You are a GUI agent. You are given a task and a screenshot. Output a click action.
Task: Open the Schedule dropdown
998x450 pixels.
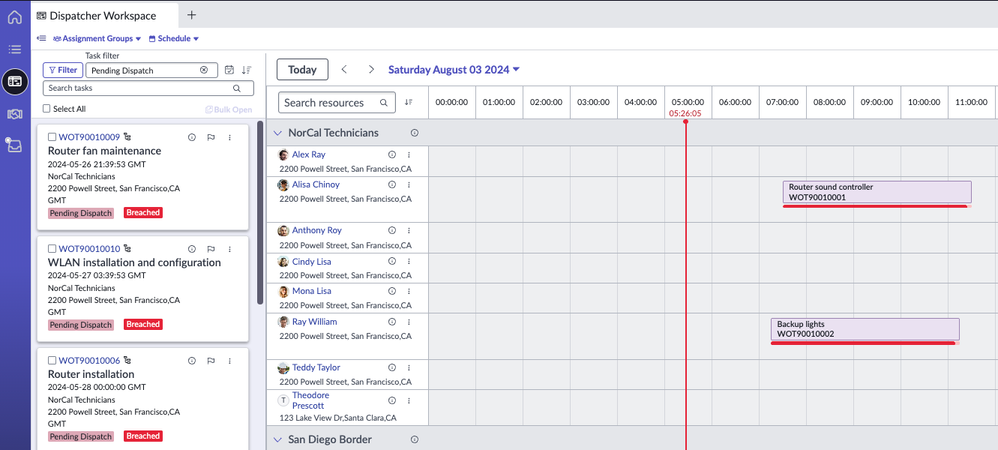[x=174, y=38]
